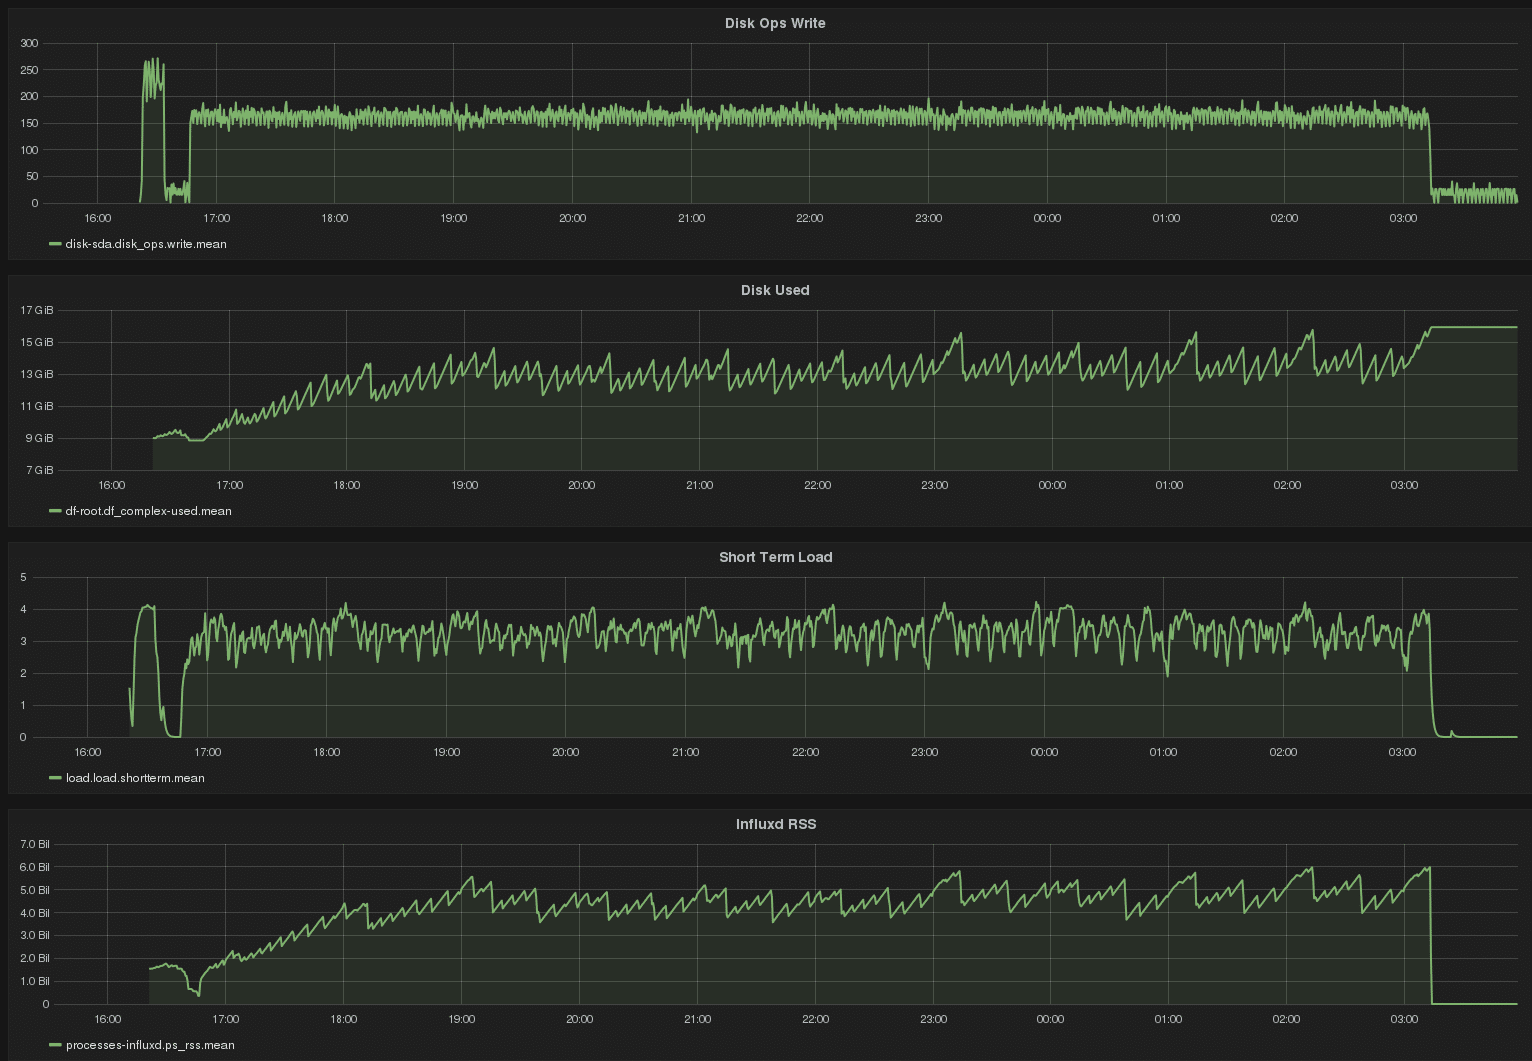Click the first load peak before 17:00 in Short Term Load
Screen dimensions: 1532x1061
[x=148, y=606]
